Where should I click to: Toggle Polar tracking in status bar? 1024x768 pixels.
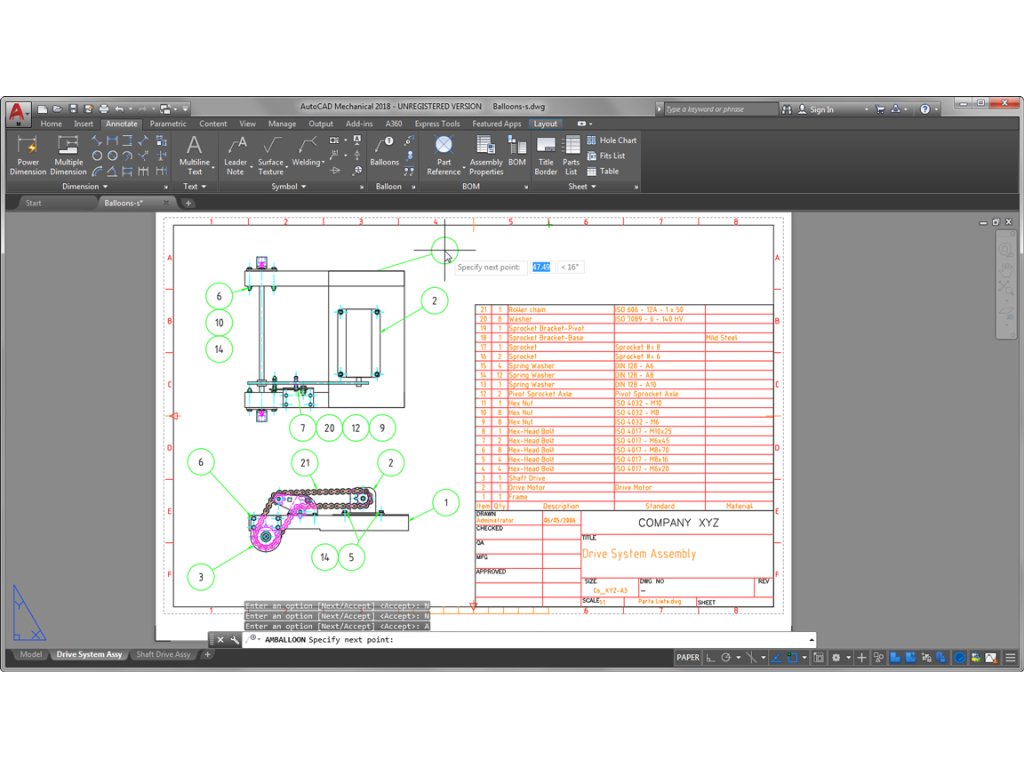(x=726, y=658)
